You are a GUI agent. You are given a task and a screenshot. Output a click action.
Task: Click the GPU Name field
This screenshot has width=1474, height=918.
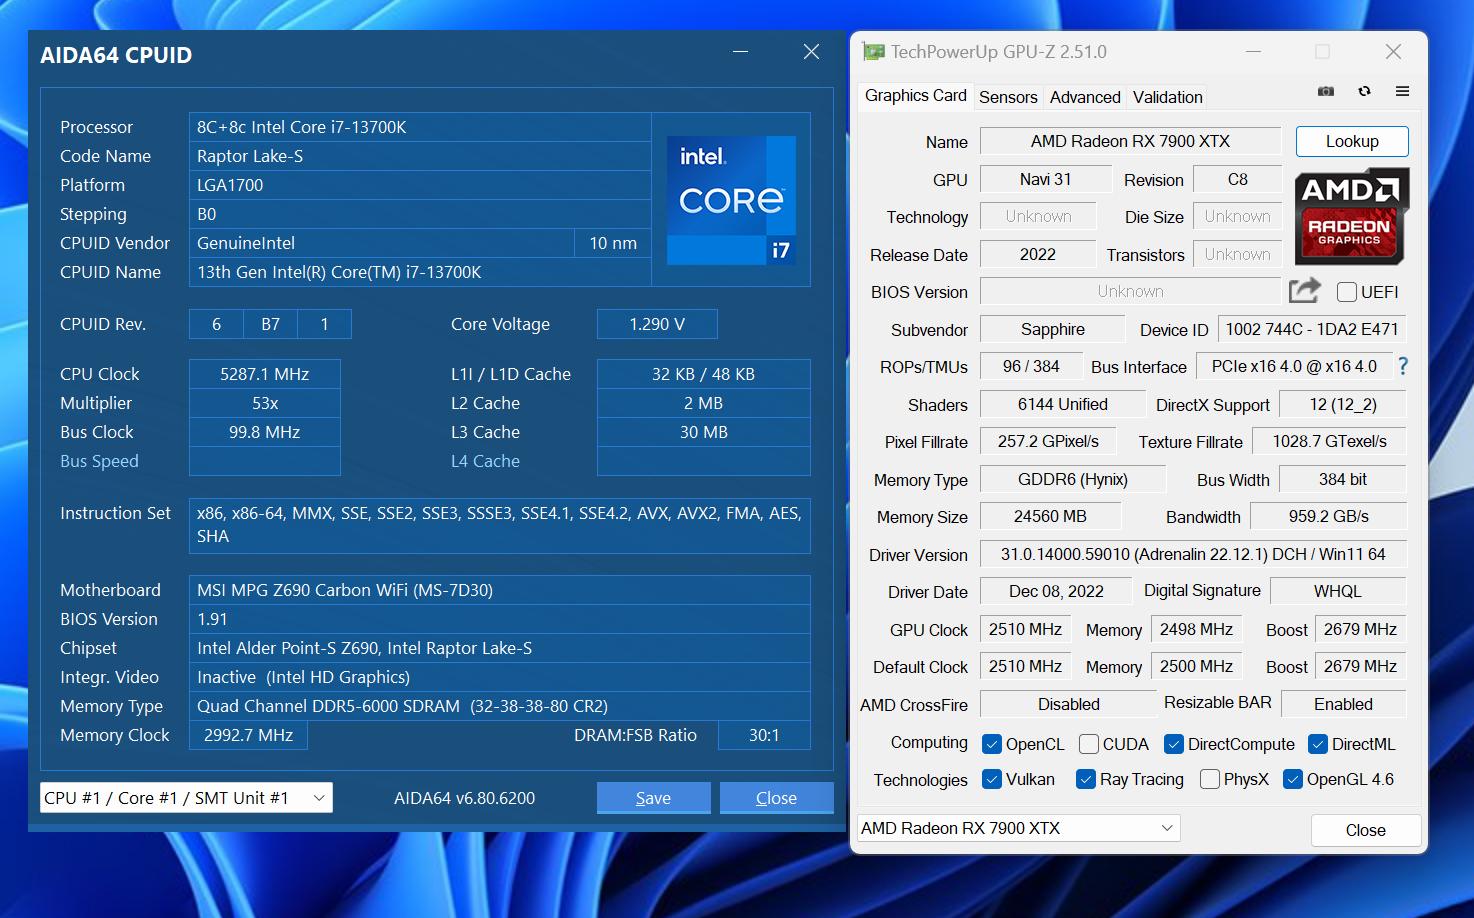tap(1130, 141)
